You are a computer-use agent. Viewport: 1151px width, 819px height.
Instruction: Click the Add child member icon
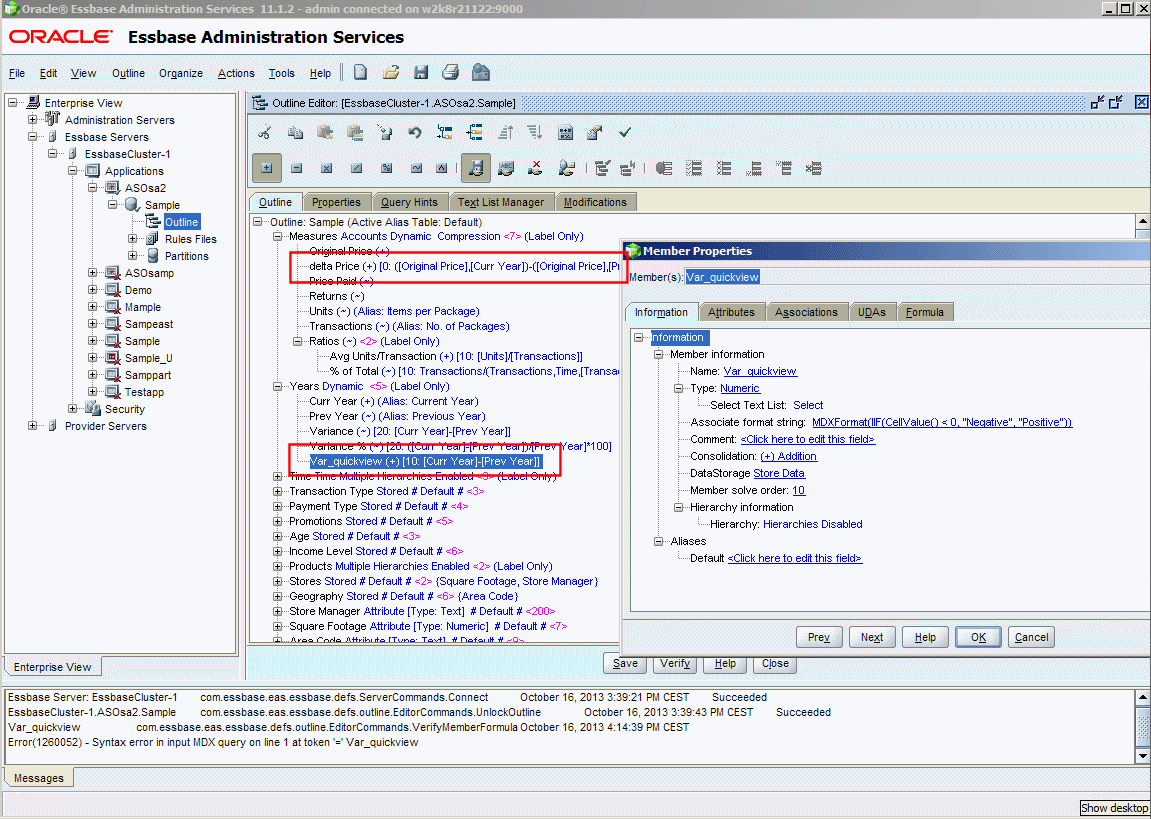pyautogui.click(x=445, y=133)
